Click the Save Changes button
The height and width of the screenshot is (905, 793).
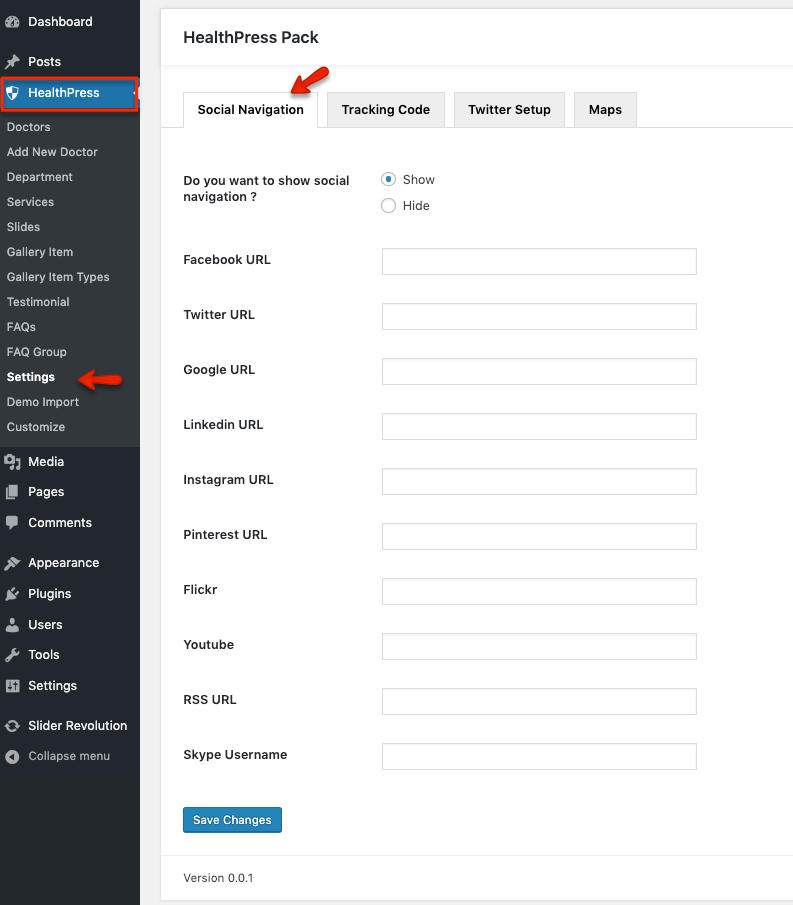point(232,820)
